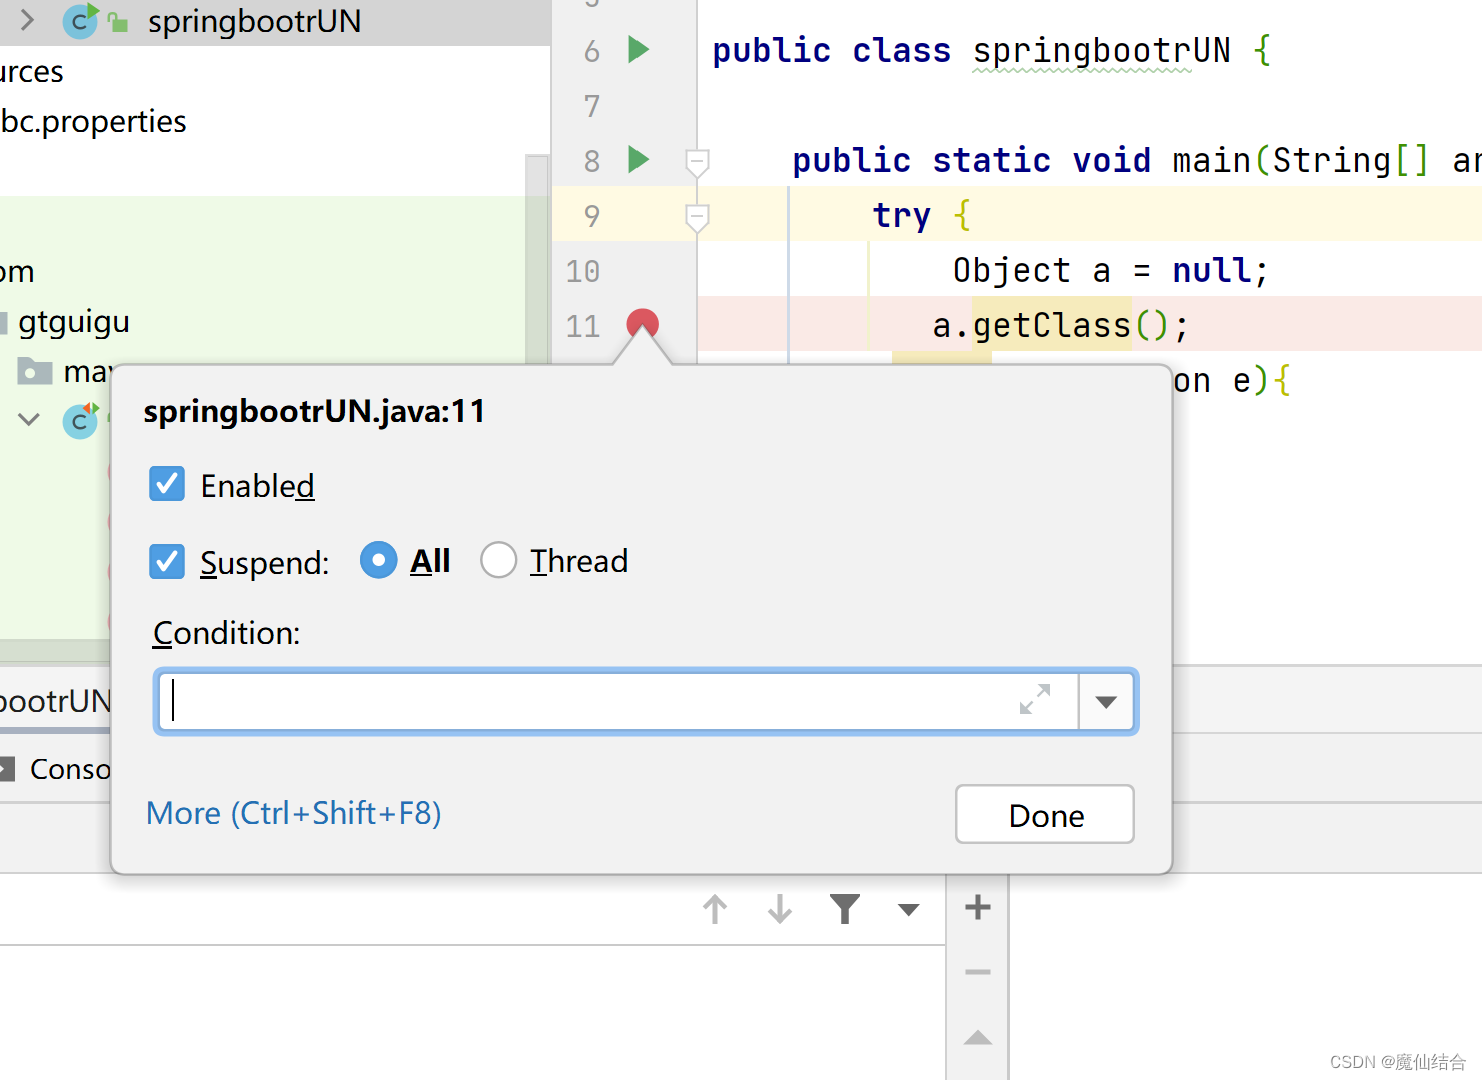Click run gutter icon beside main method
1482x1080 pixels.
(638, 159)
